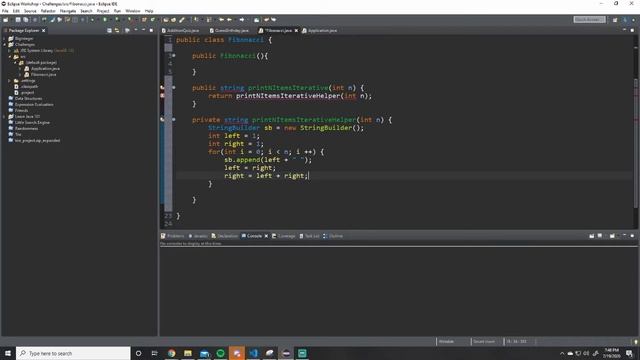The width and height of the screenshot is (640, 360).
Task: Open the Problems view tab
Action: coord(173,236)
